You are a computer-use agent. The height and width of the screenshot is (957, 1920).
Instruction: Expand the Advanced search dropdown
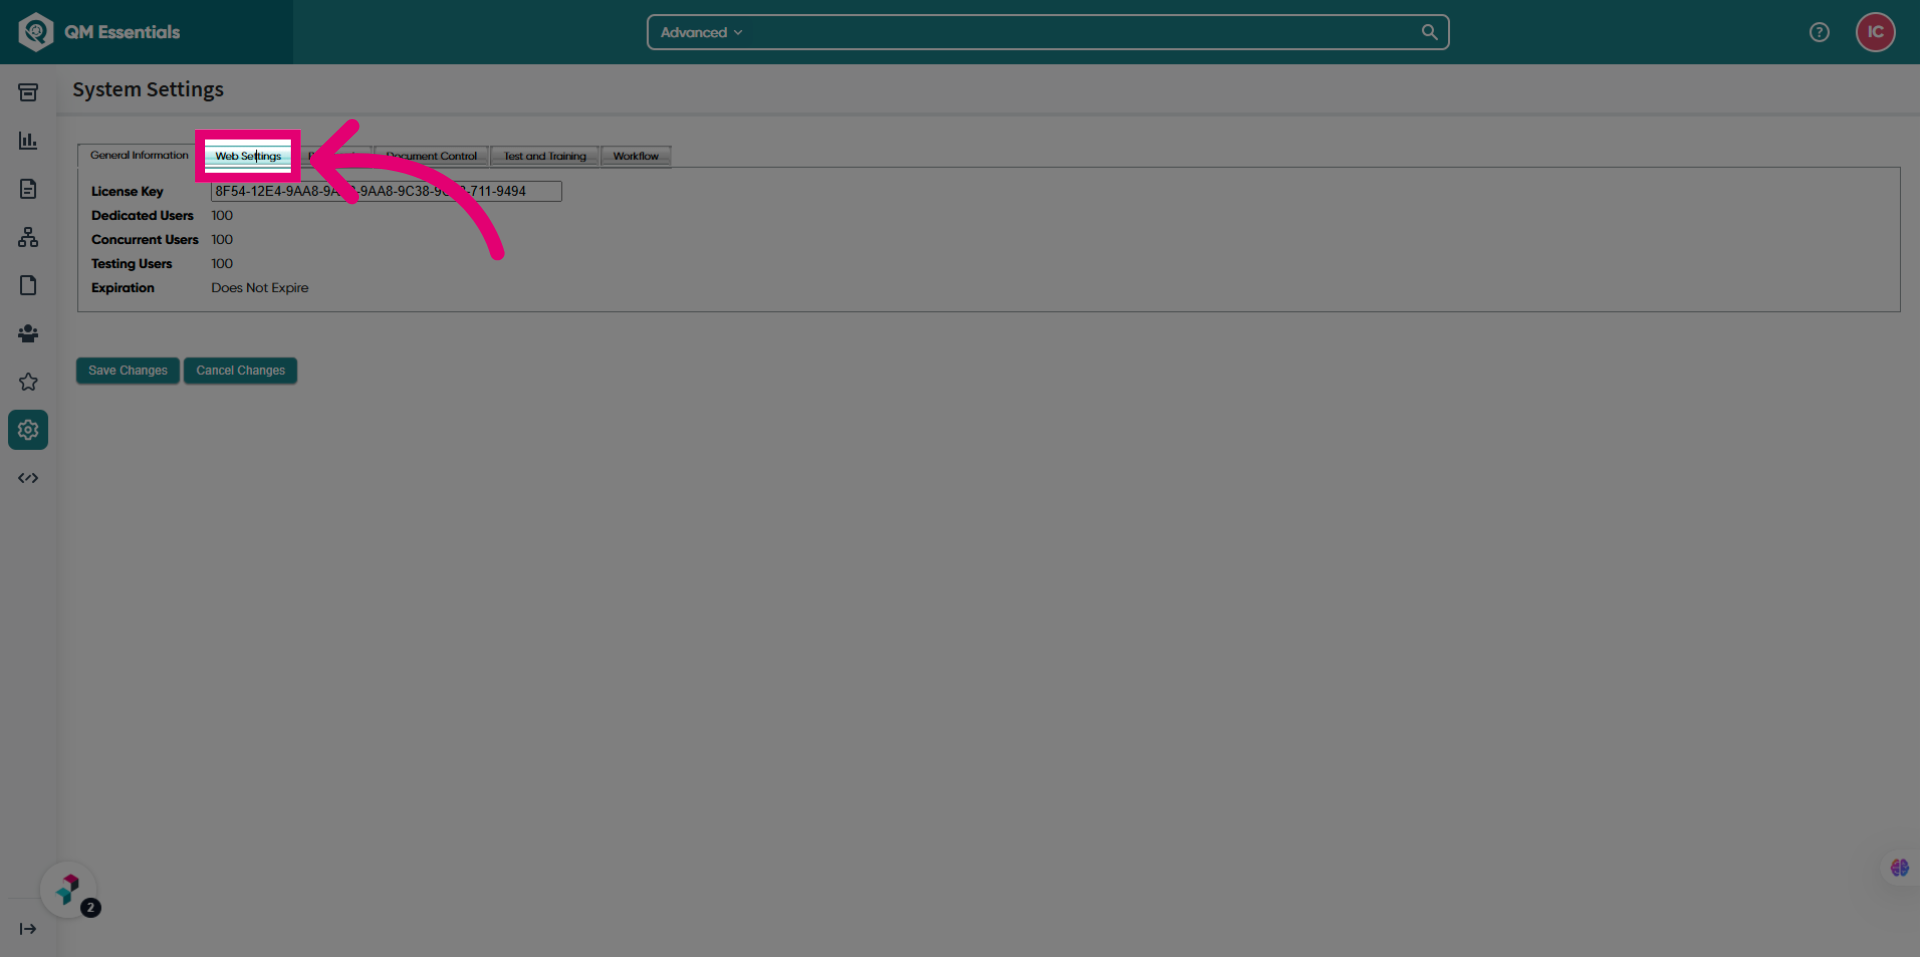(x=701, y=32)
